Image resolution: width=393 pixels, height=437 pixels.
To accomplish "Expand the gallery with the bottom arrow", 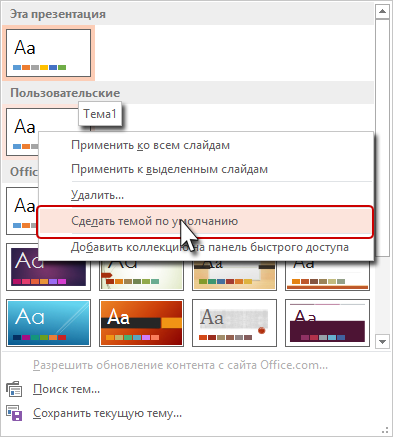I will (x=382, y=342).
